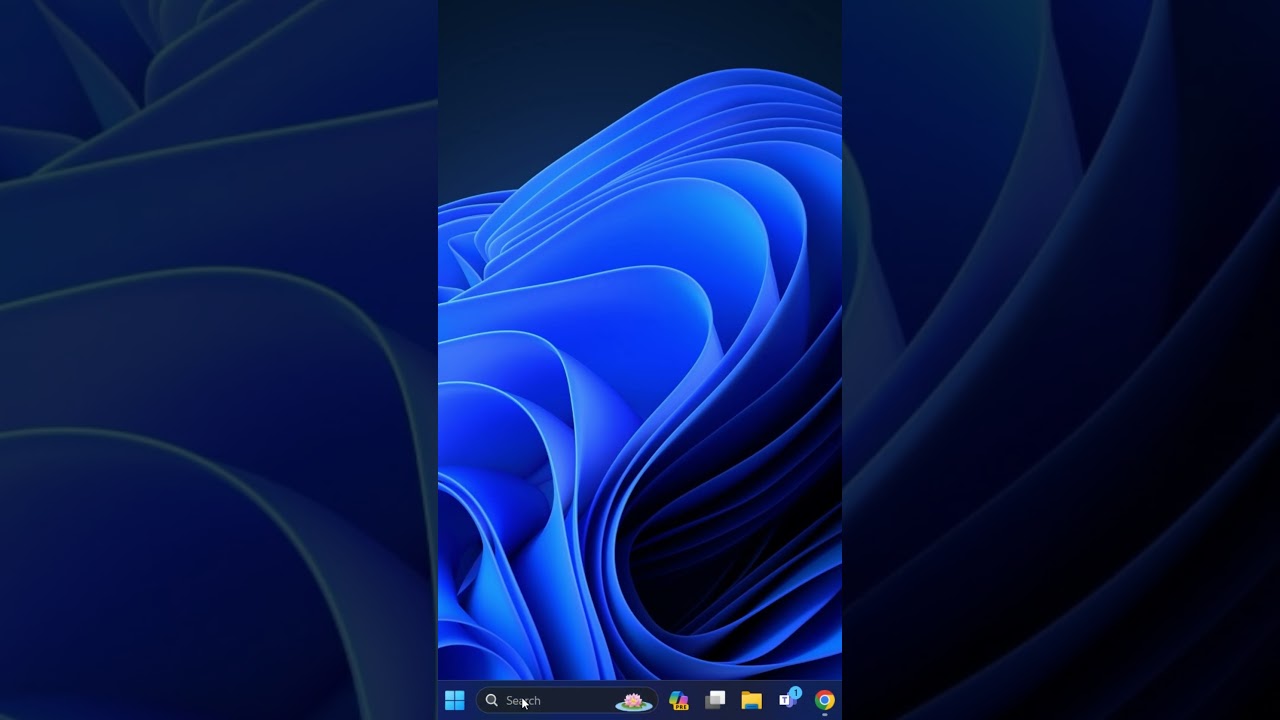This screenshot has height=720, width=1280.
Task: Open Microsoft Teams from the taskbar
Action: [x=788, y=699]
